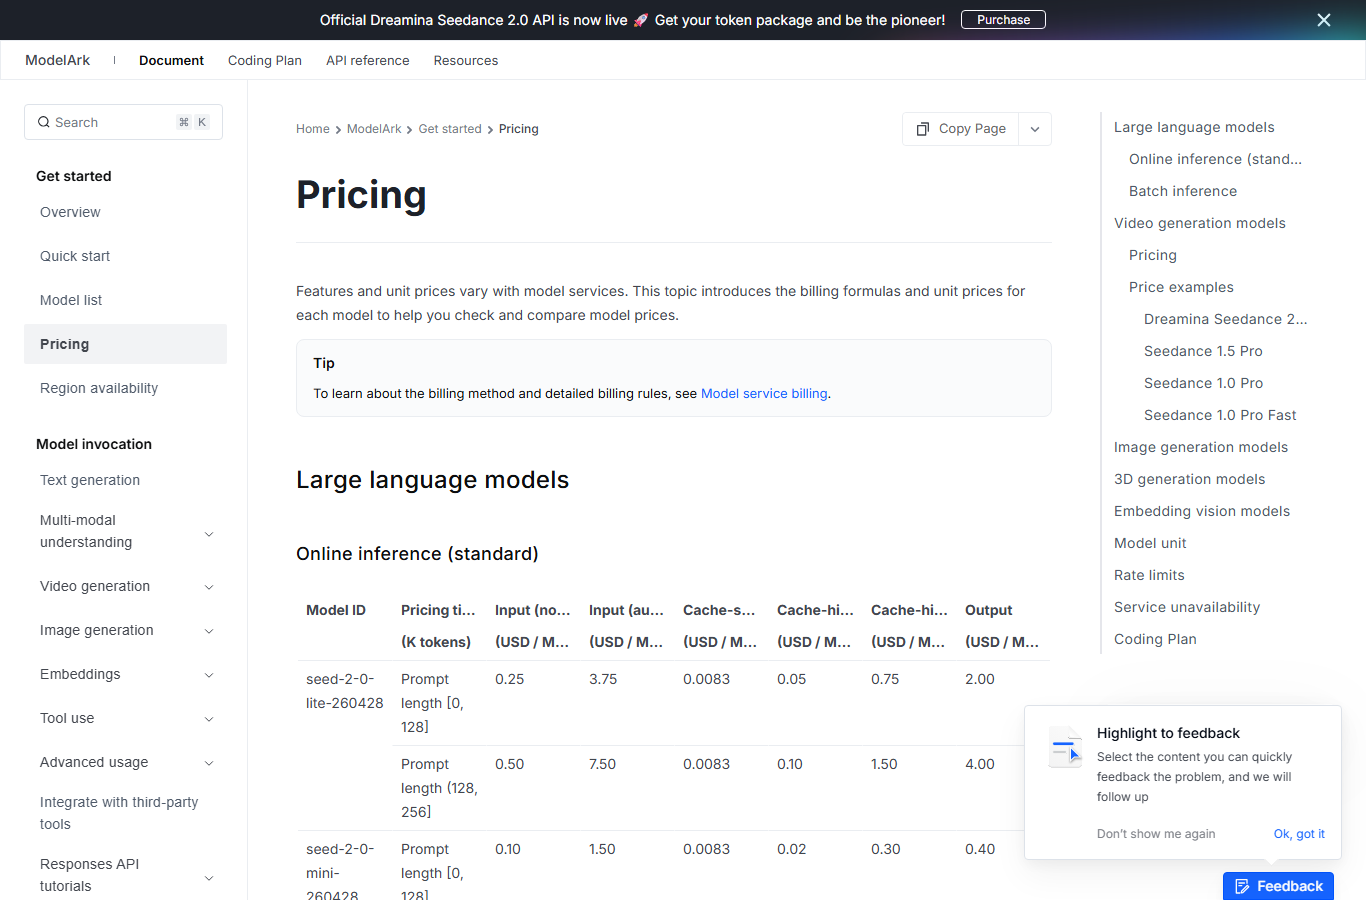1366x900 pixels.
Task: Jump to Service unavailability in outline
Action: point(1187,607)
